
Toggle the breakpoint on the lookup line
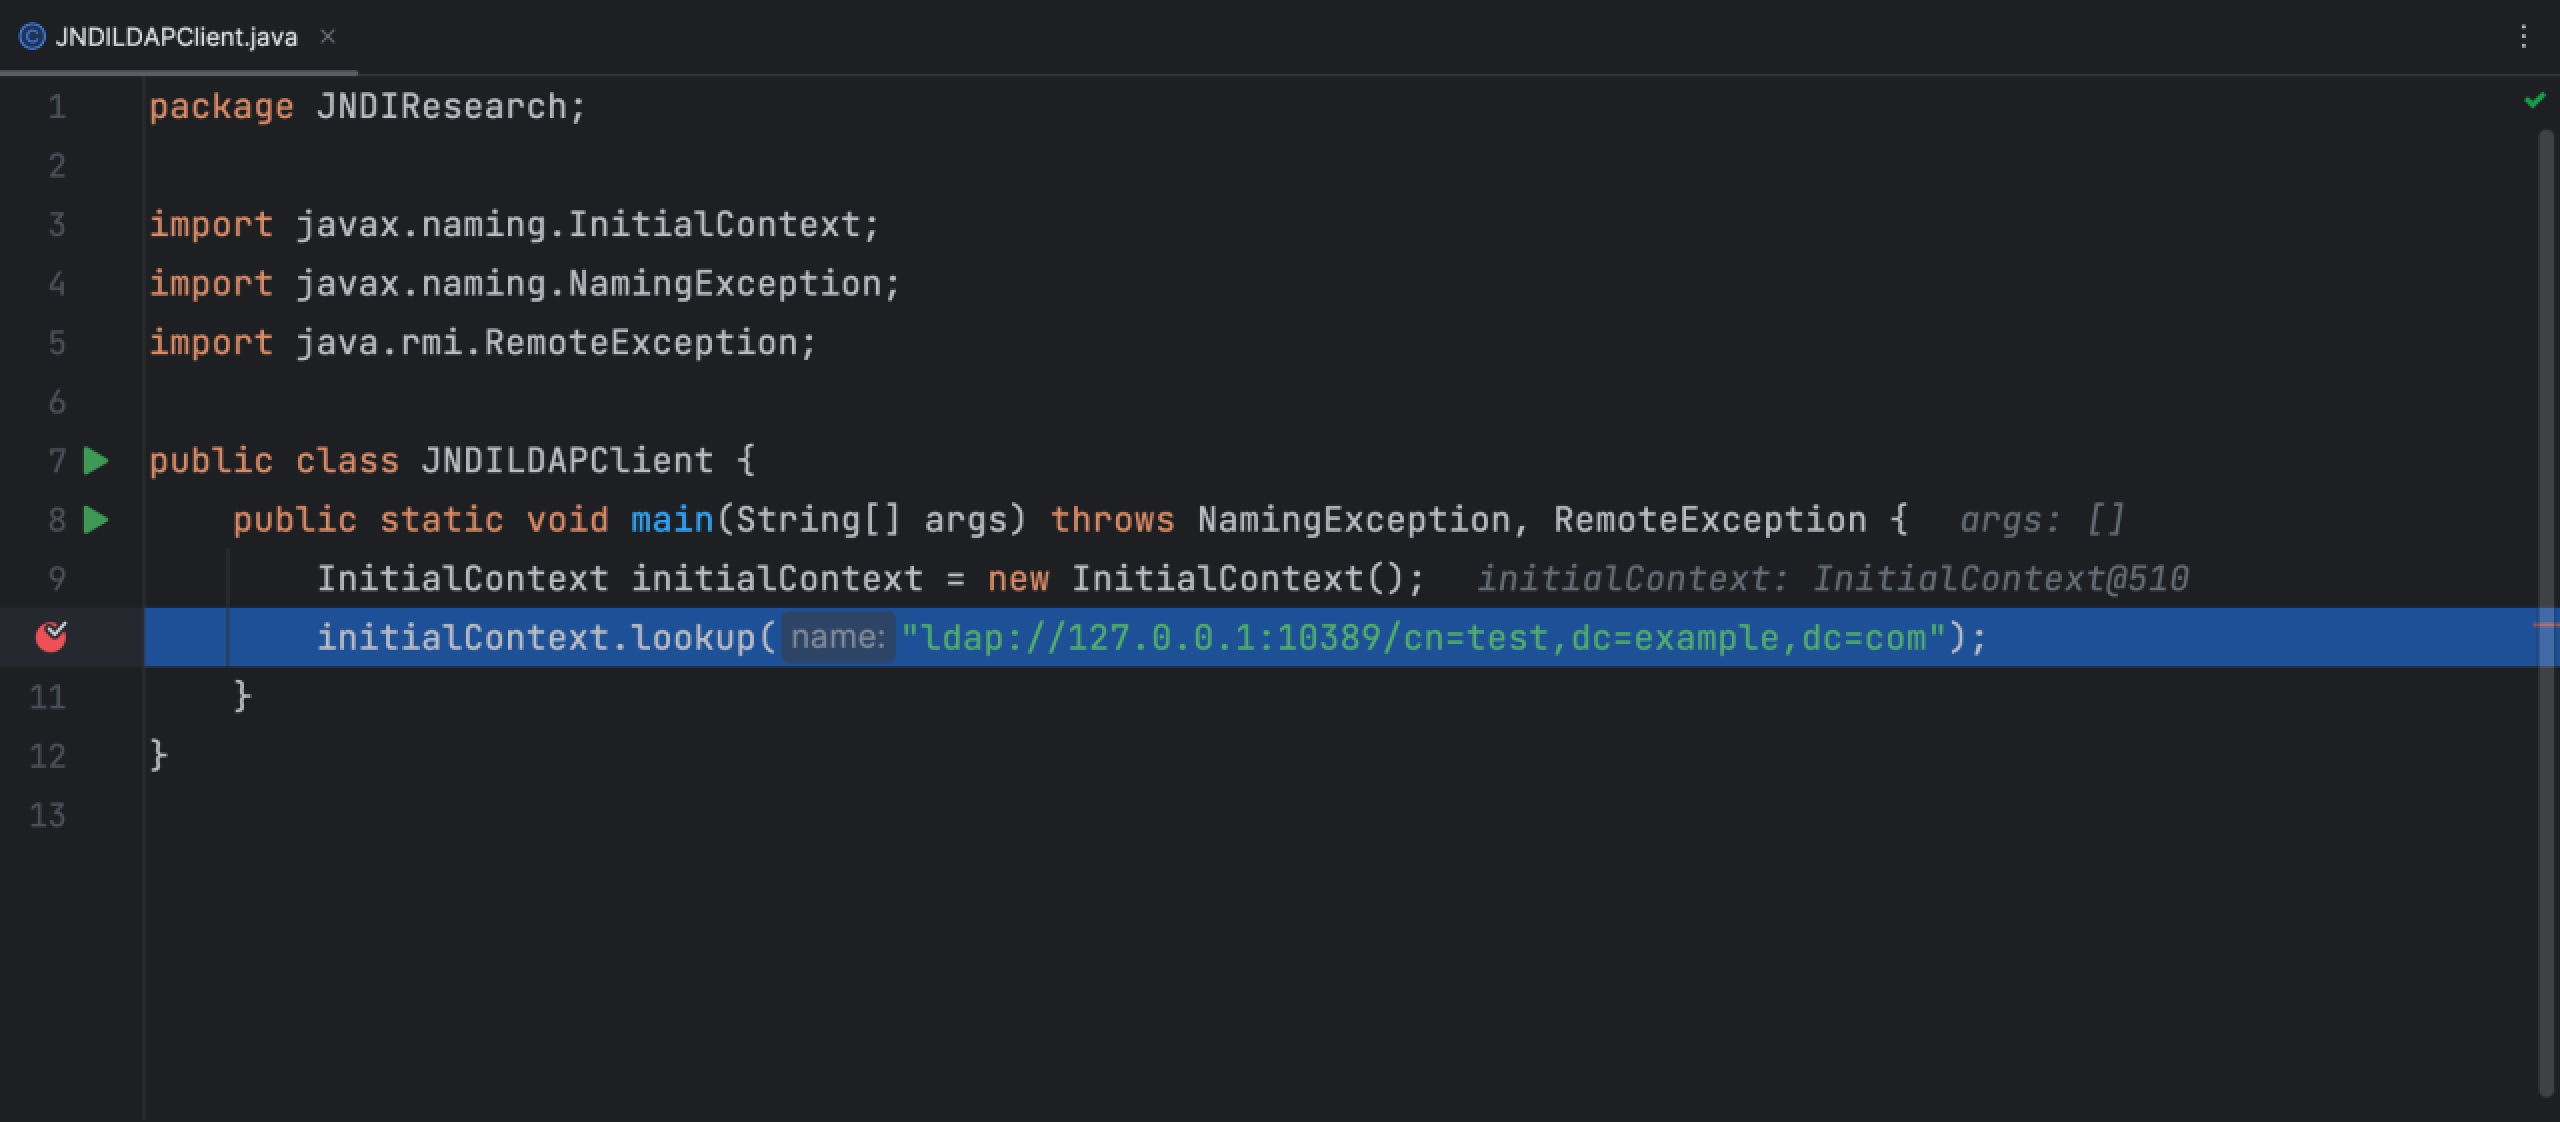[51, 636]
